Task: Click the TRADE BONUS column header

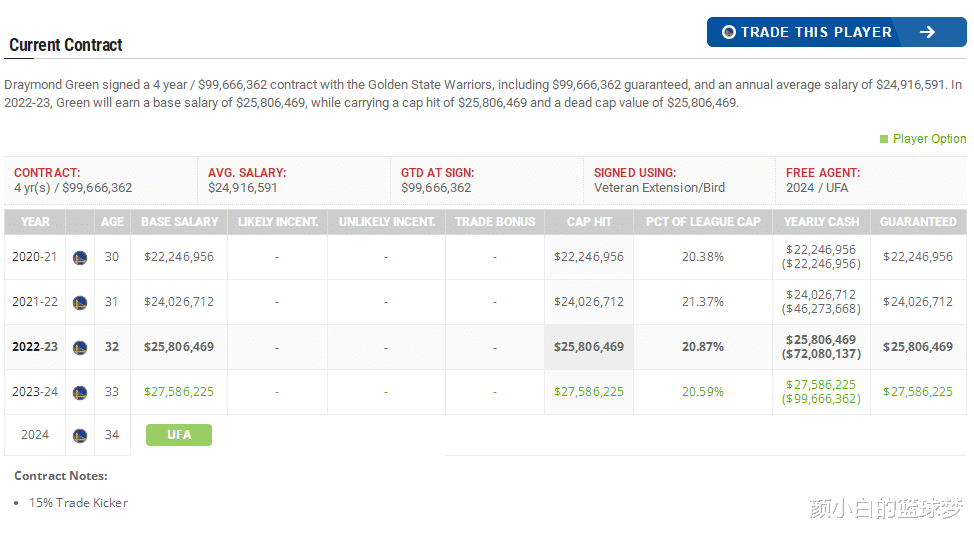Action: (x=495, y=222)
